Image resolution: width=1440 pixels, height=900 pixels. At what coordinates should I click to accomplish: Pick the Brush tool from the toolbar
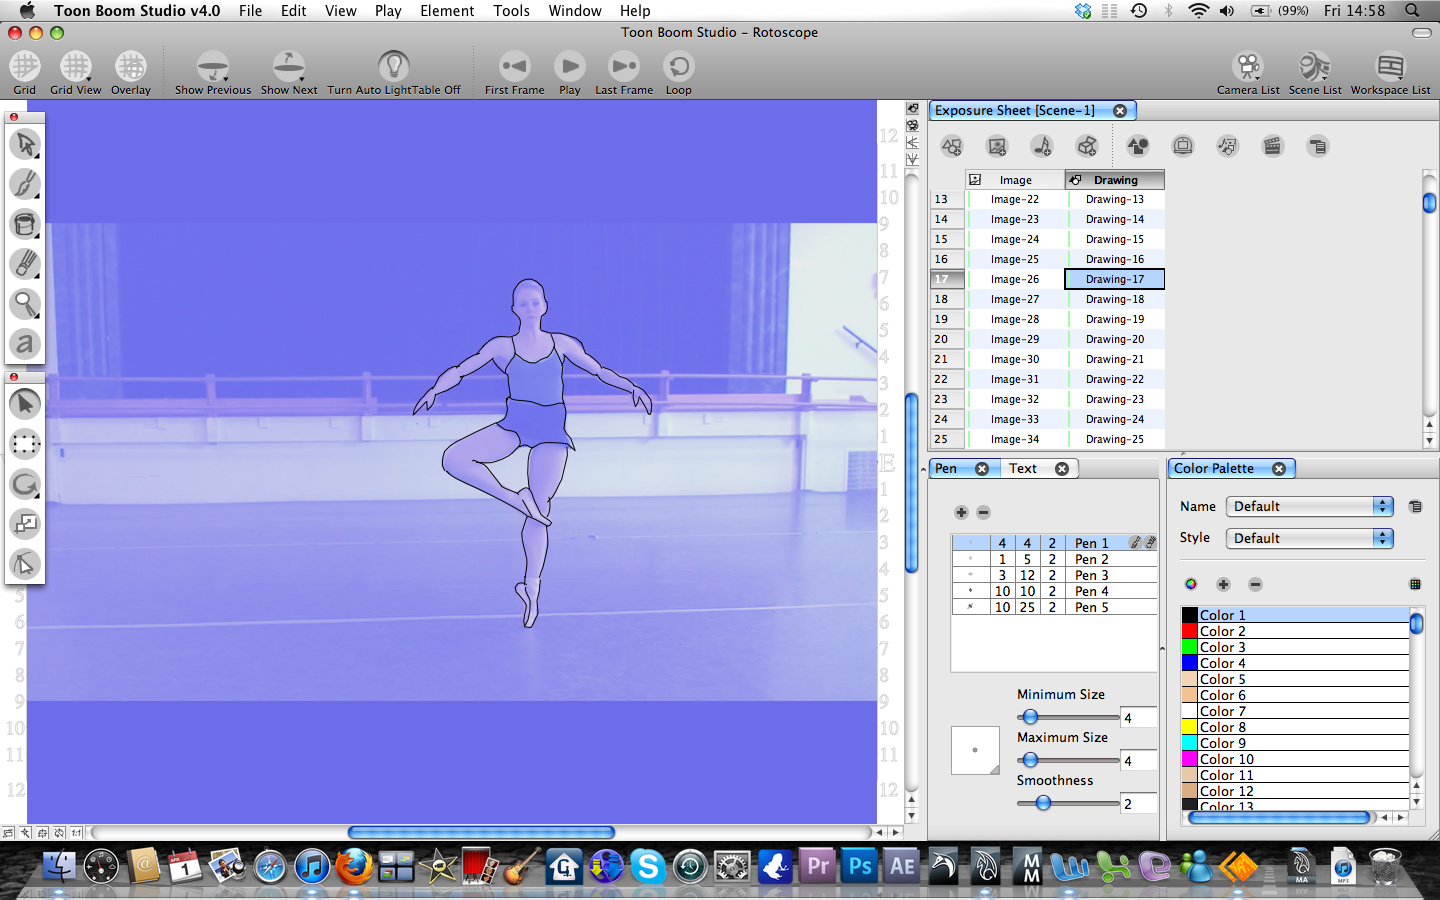(25, 184)
